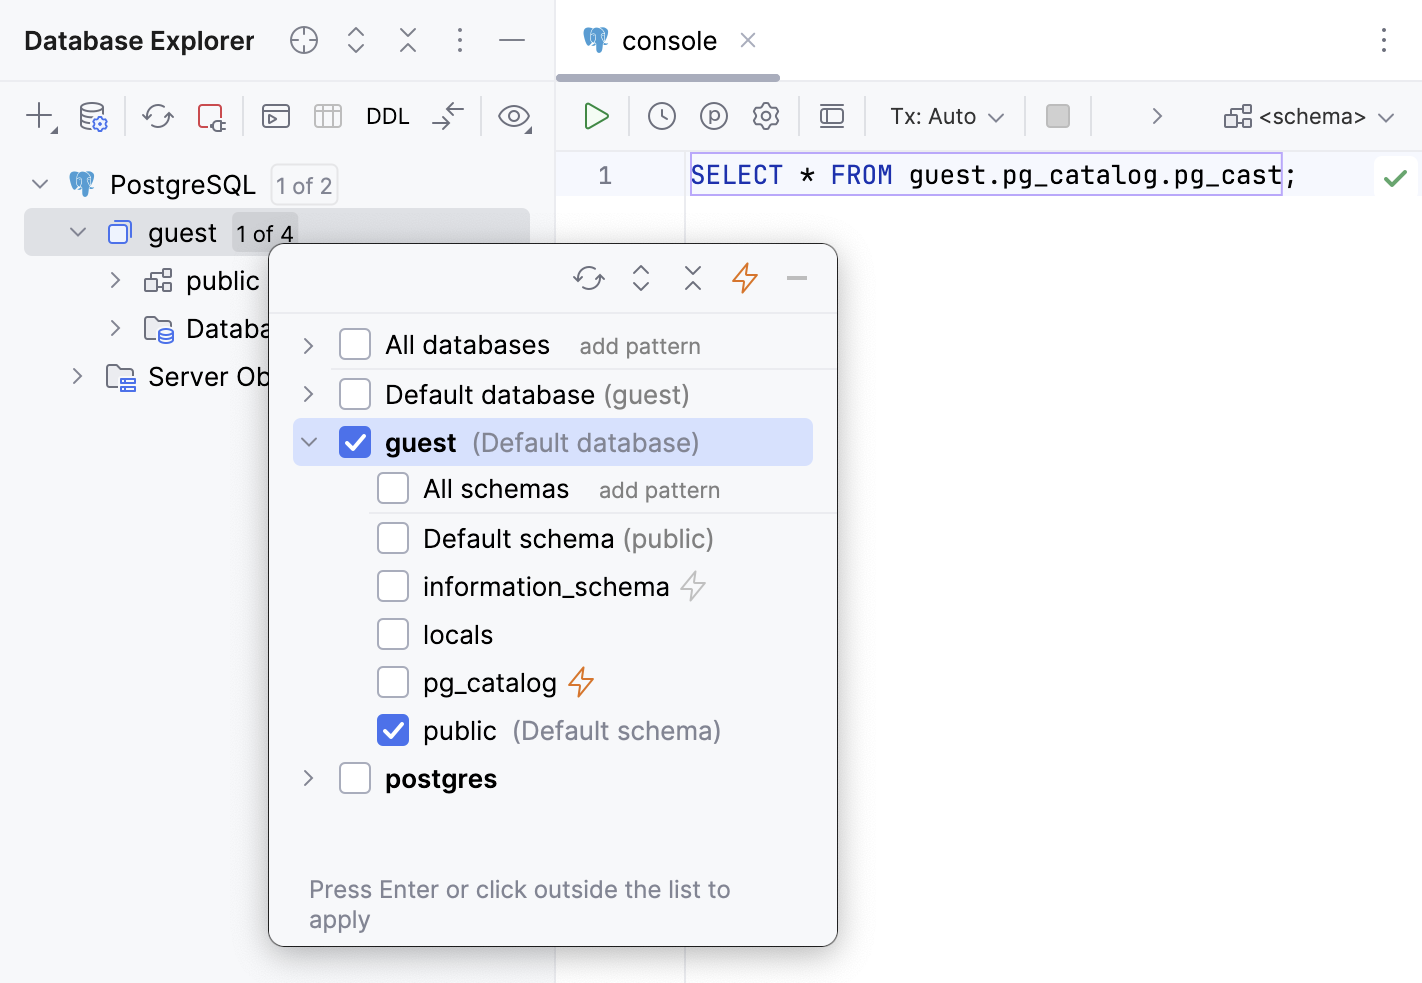
Task: Open the schema selector dropdown
Action: [1310, 116]
